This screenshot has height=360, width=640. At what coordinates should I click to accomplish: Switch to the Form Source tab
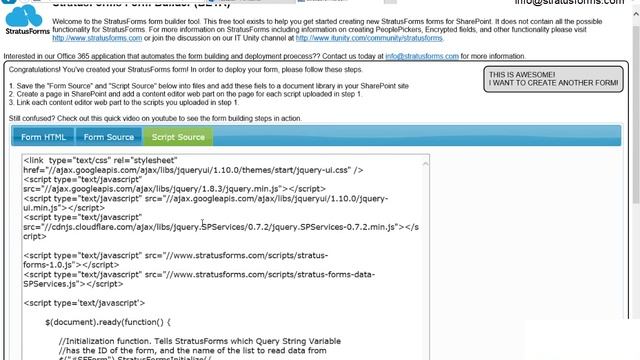click(x=109, y=137)
